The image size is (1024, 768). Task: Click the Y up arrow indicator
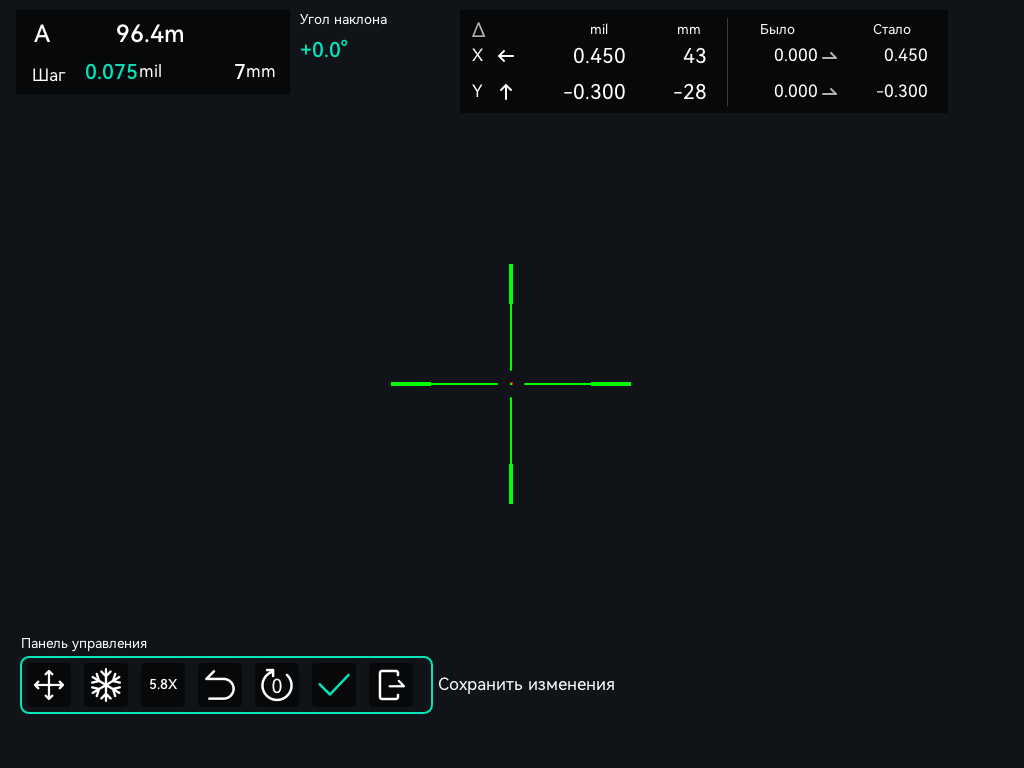tap(505, 92)
